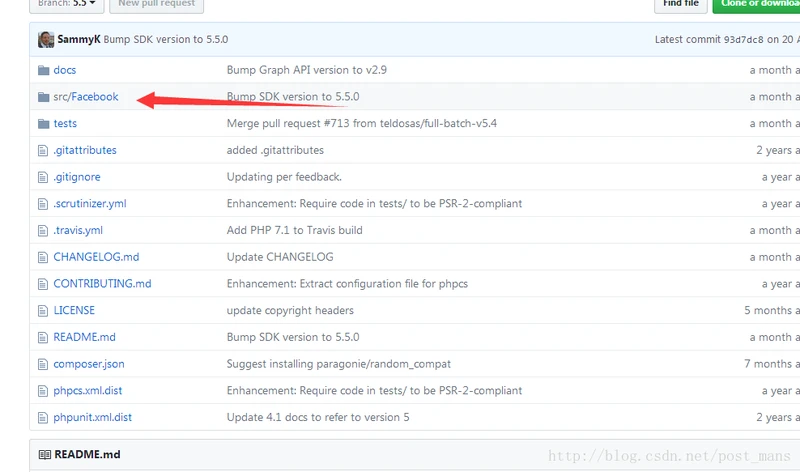Open the .gitattributes file
The width and height of the screenshot is (800, 472).
85,150
